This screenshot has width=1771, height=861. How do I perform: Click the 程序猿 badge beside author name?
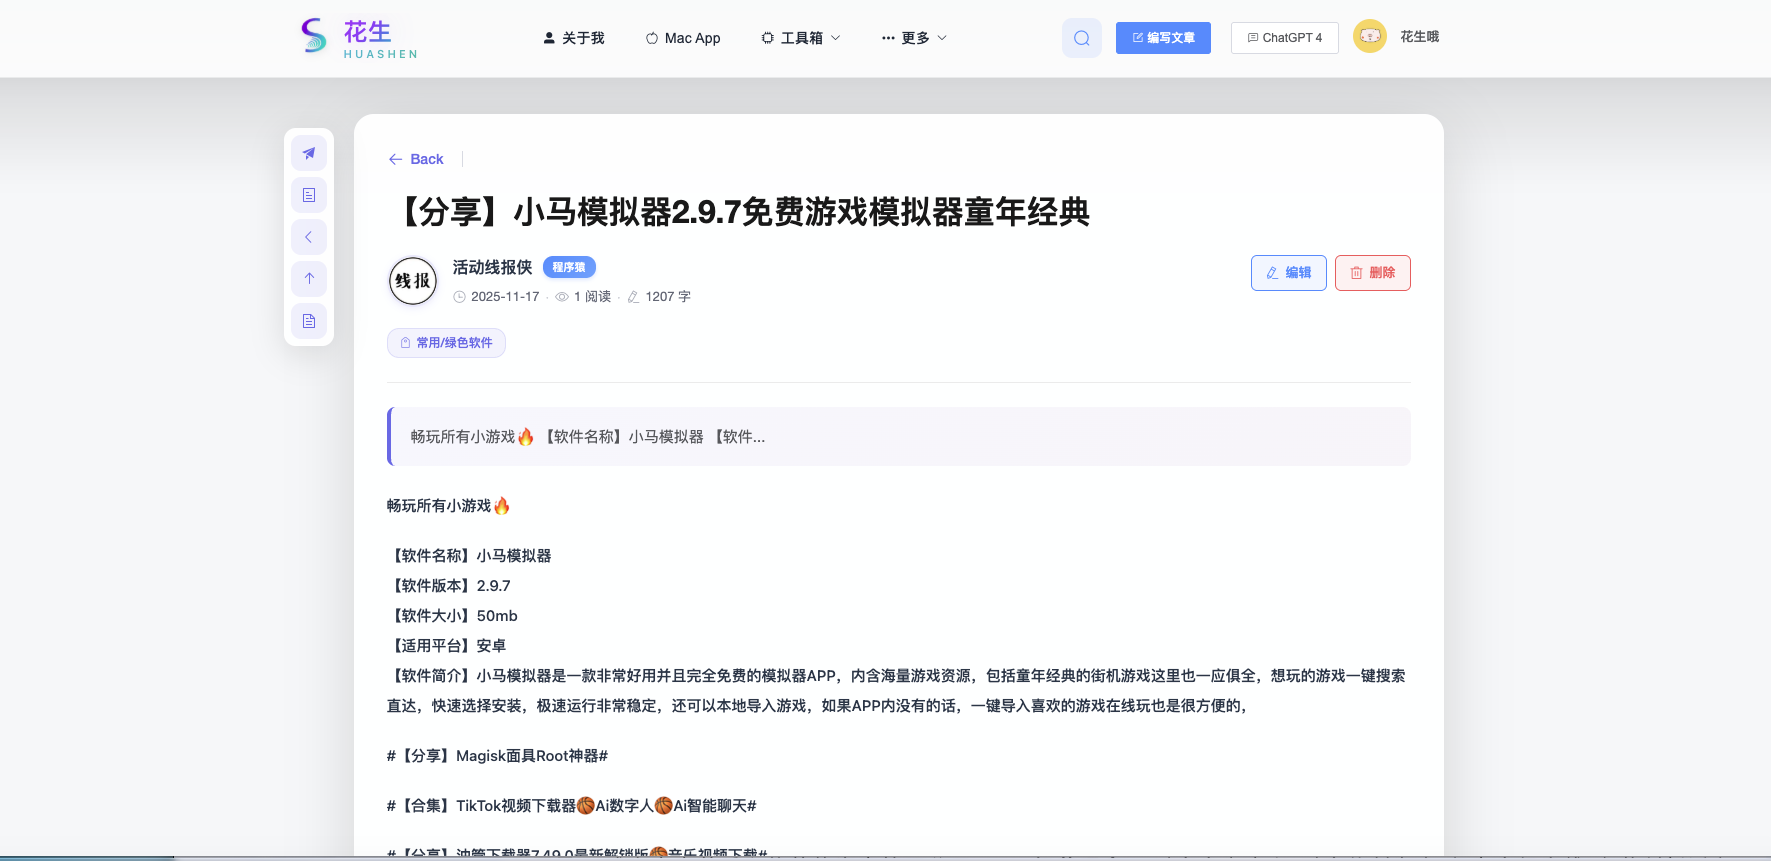click(569, 267)
